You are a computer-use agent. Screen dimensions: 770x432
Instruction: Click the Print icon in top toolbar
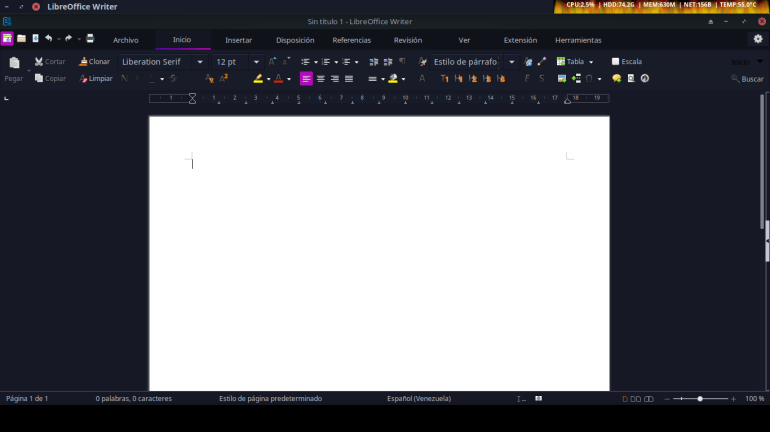click(x=90, y=39)
